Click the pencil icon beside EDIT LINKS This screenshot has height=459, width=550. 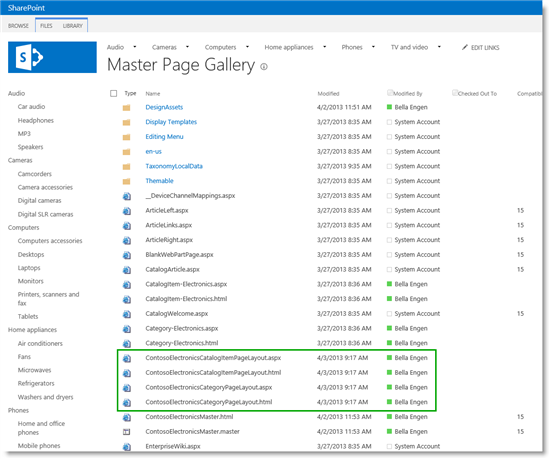pos(464,47)
